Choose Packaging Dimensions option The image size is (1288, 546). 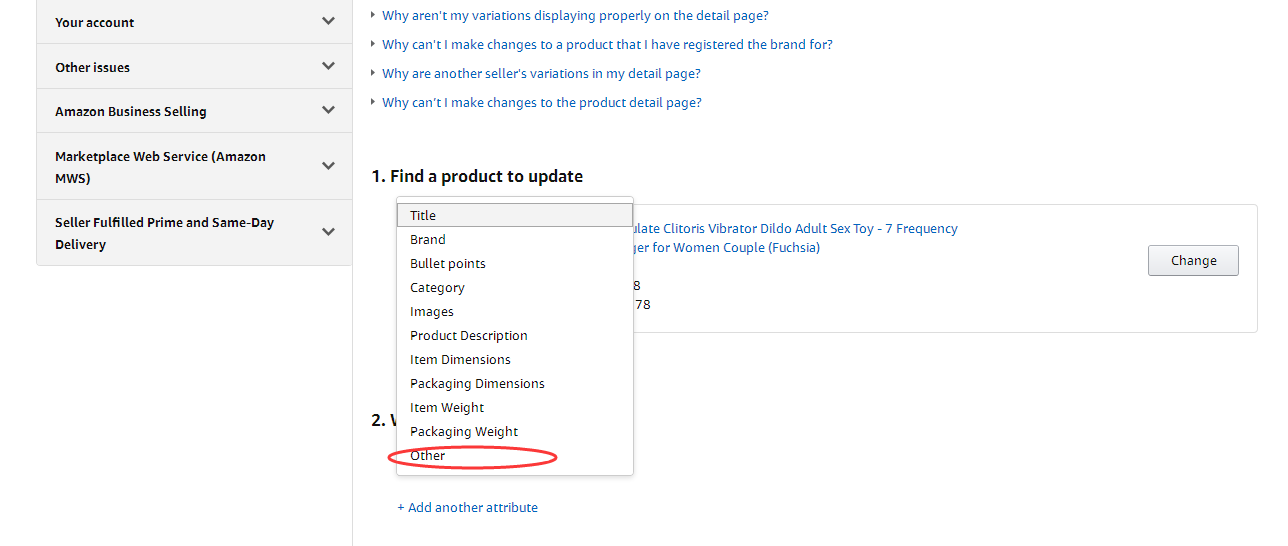coord(477,383)
